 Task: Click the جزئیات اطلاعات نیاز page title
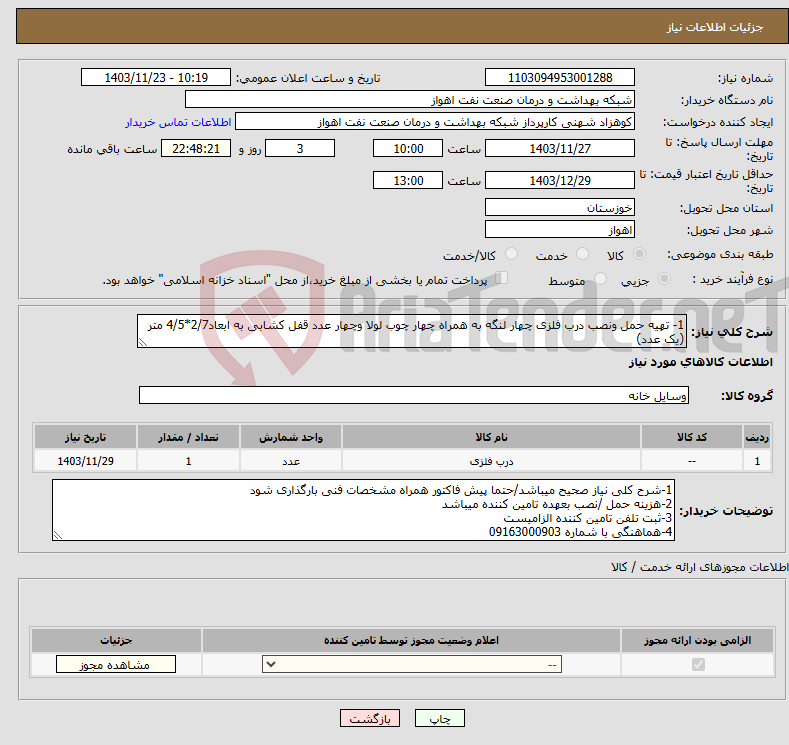[715, 27]
